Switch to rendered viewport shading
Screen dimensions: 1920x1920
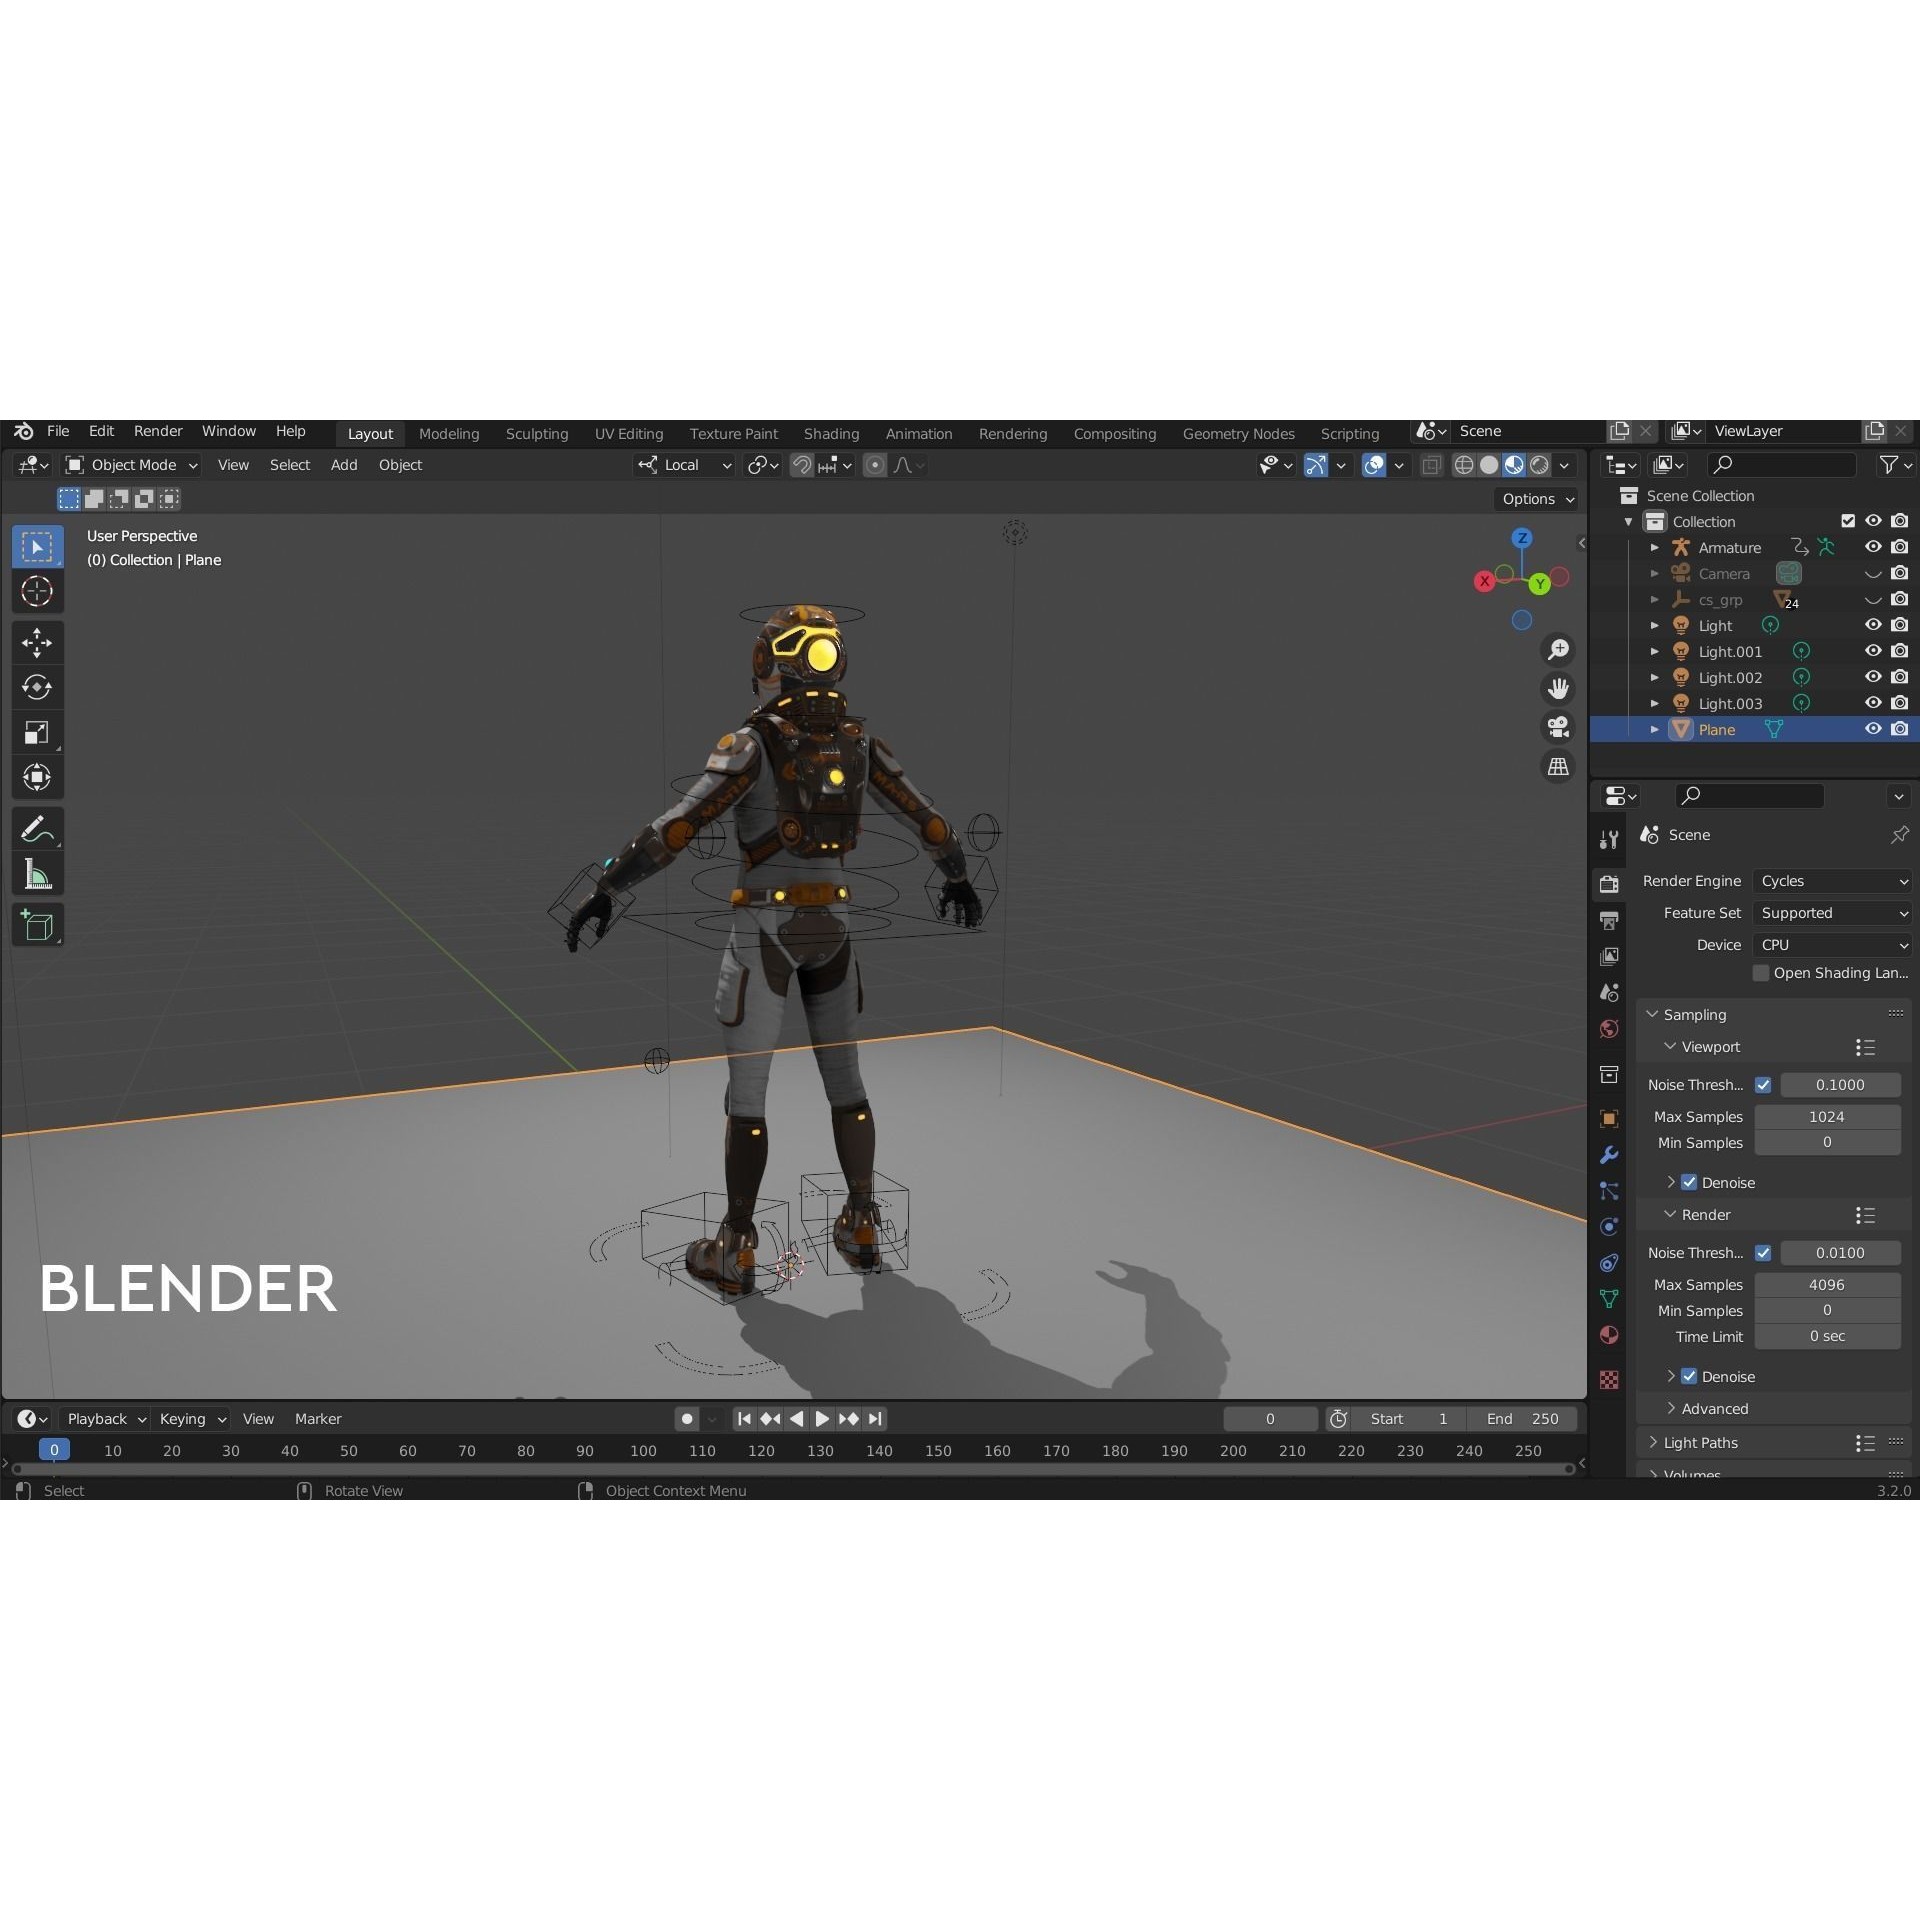[x=1540, y=465]
